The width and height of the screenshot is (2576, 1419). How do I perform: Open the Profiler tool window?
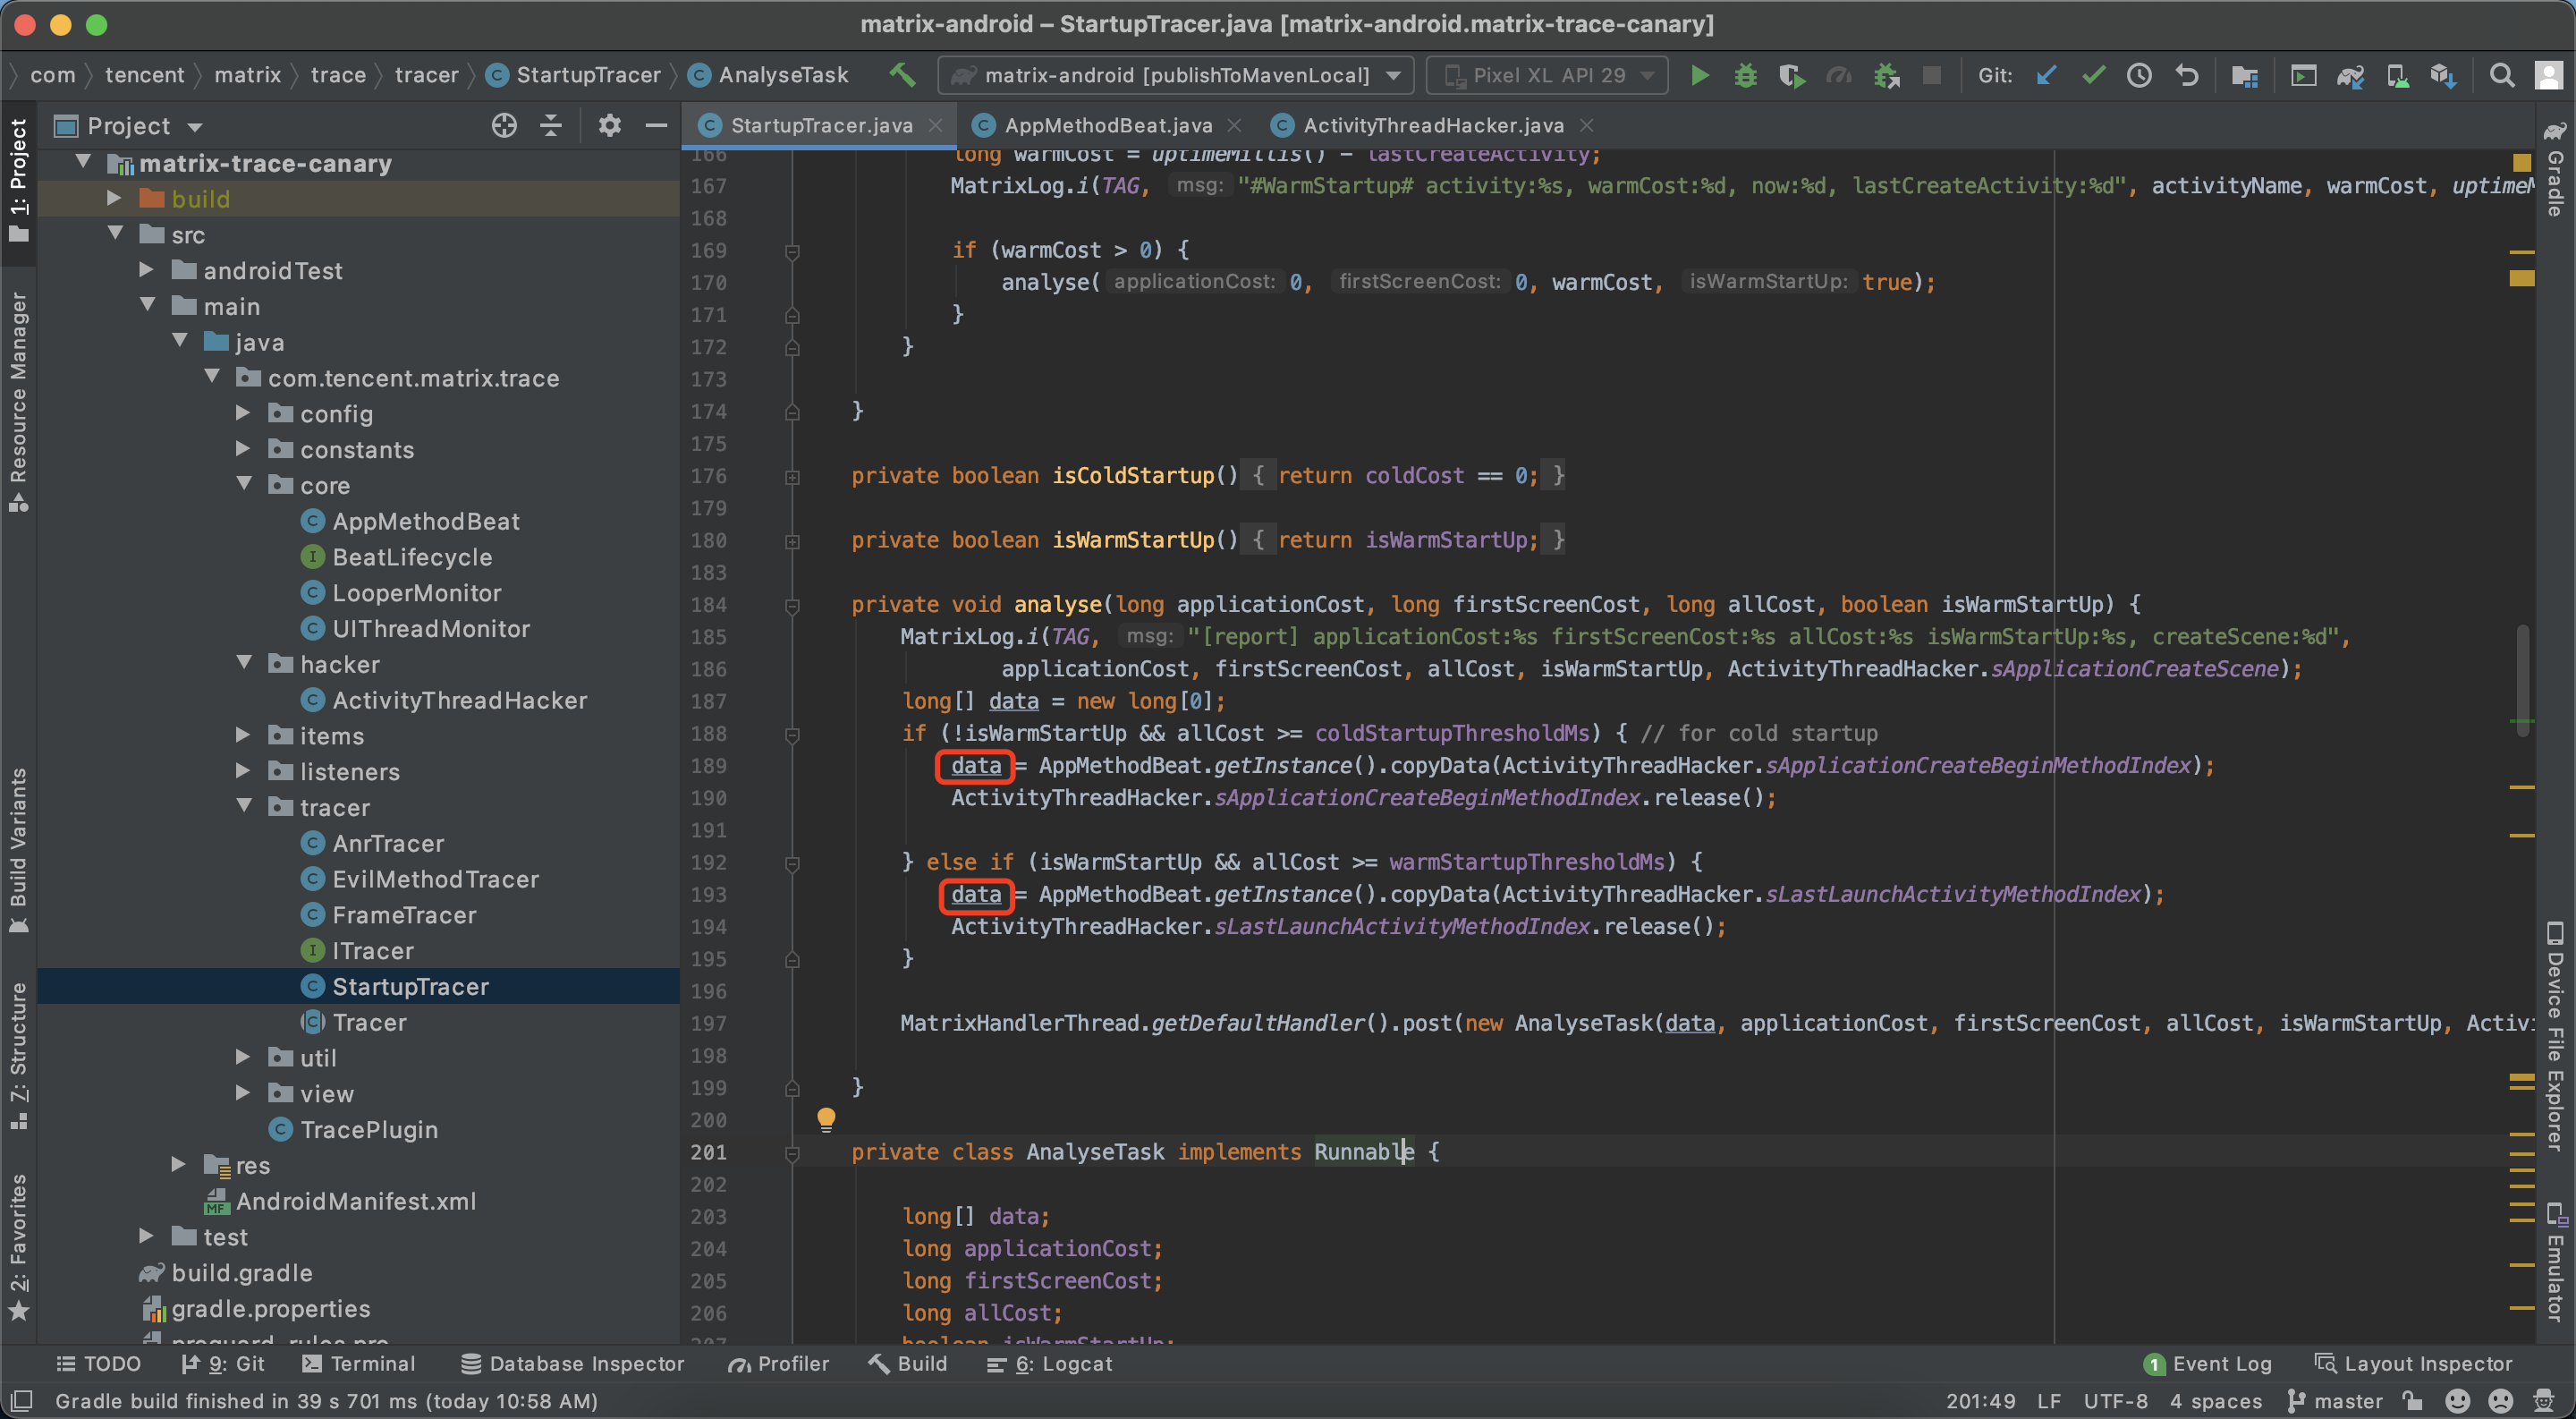coord(779,1363)
